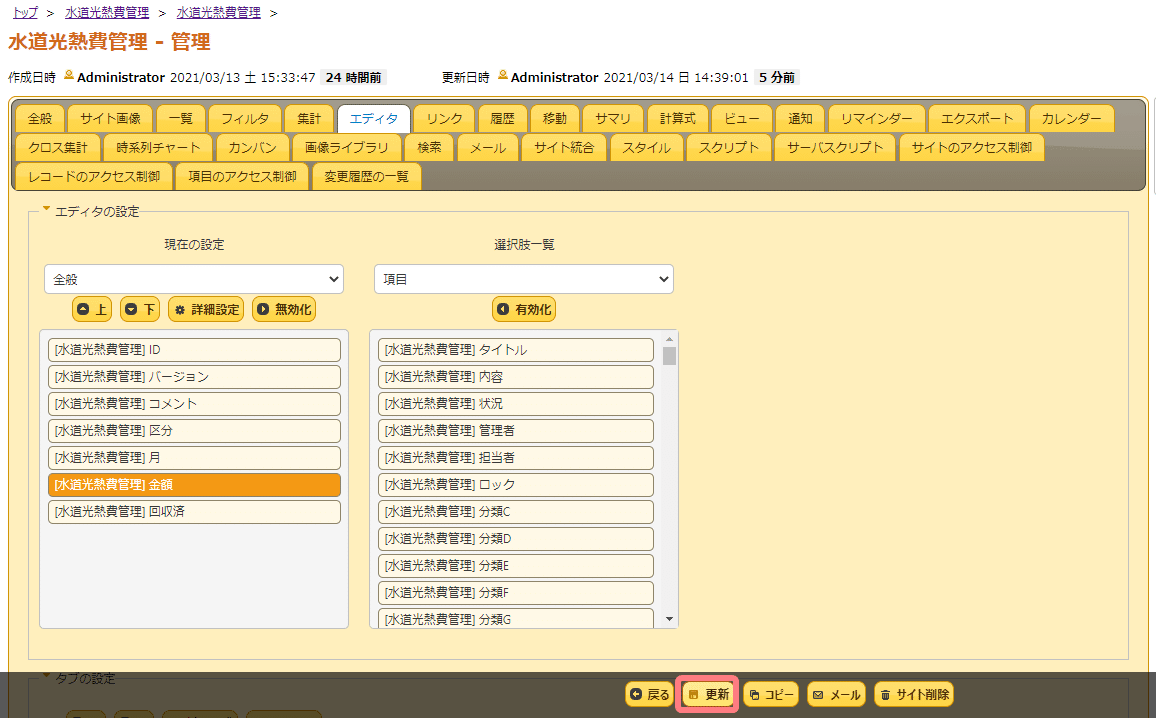Select 状況 in the options list
The height and width of the screenshot is (718, 1156).
point(516,404)
